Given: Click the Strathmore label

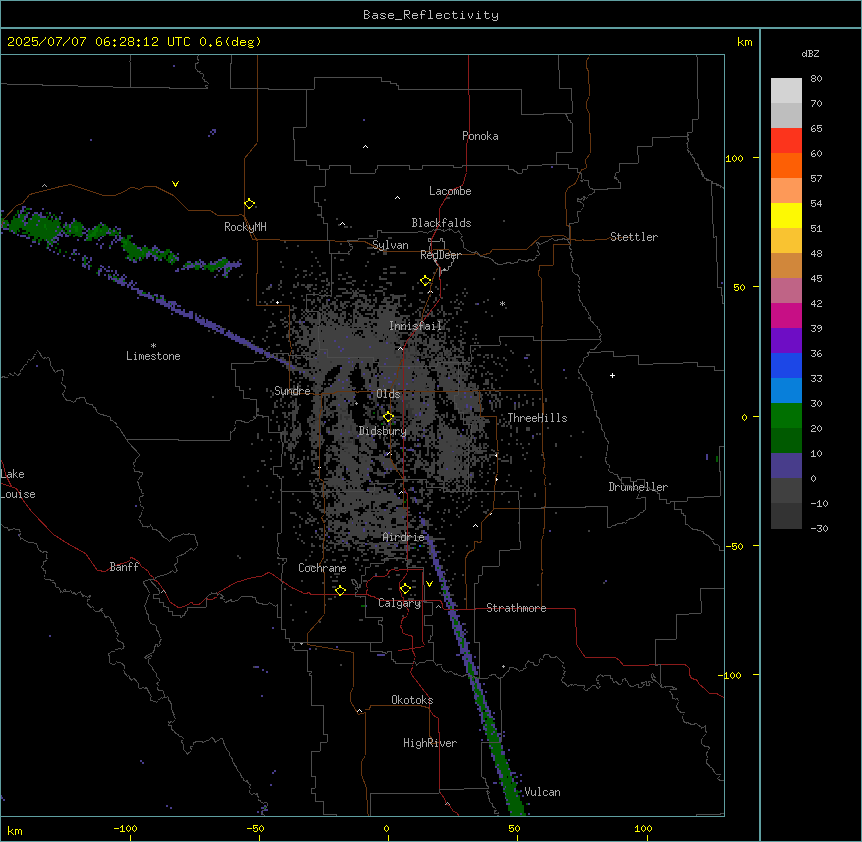Looking at the screenshot, I should [x=516, y=608].
